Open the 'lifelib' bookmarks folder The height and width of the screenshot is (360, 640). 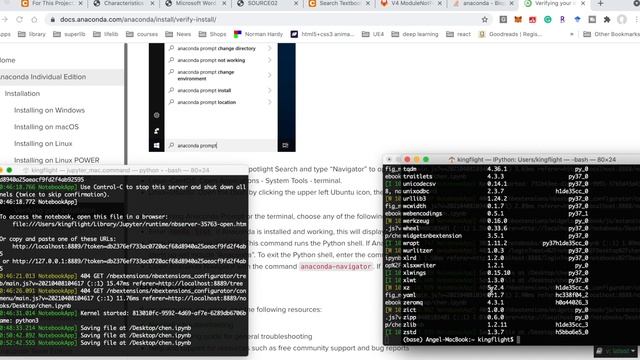pyautogui.click(x=106, y=34)
